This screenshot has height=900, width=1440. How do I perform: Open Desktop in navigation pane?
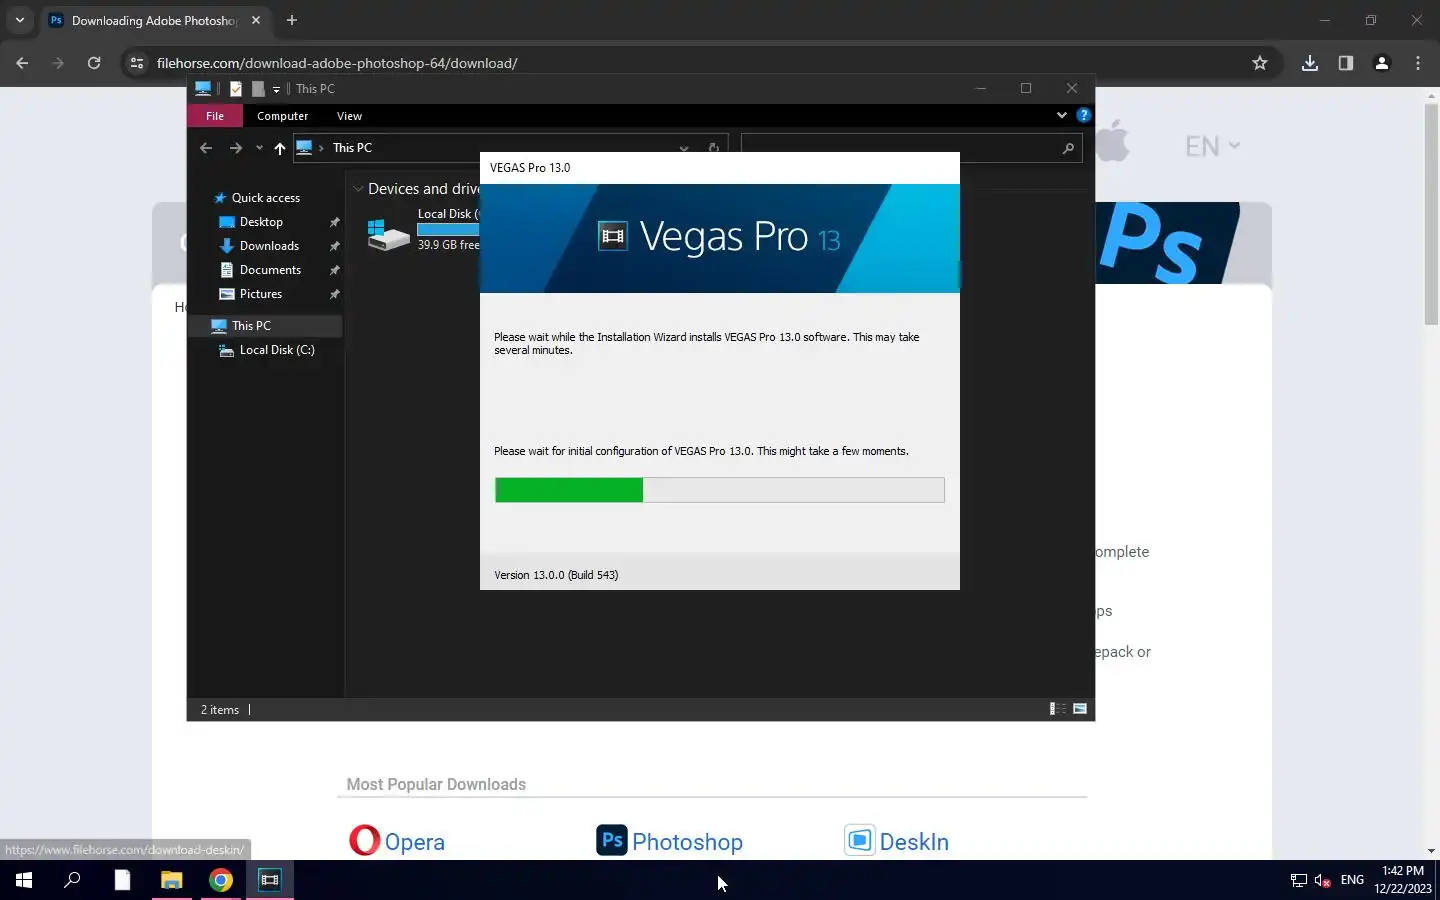(261, 222)
